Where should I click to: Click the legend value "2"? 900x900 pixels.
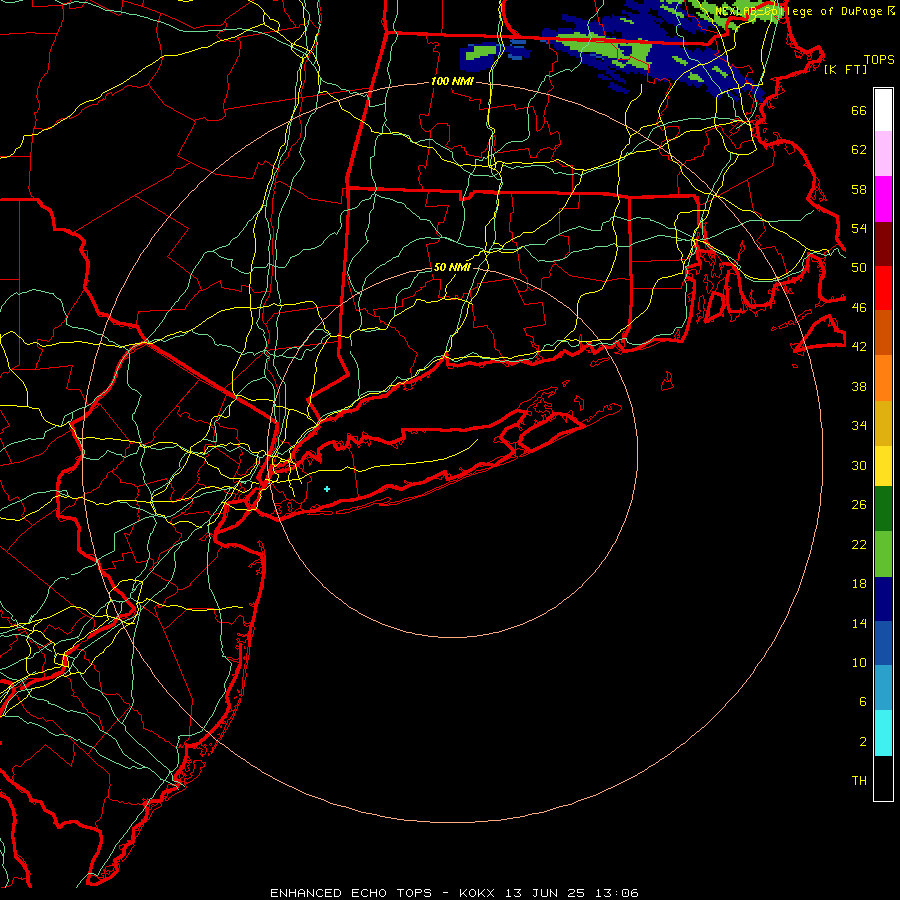tap(862, 742)
